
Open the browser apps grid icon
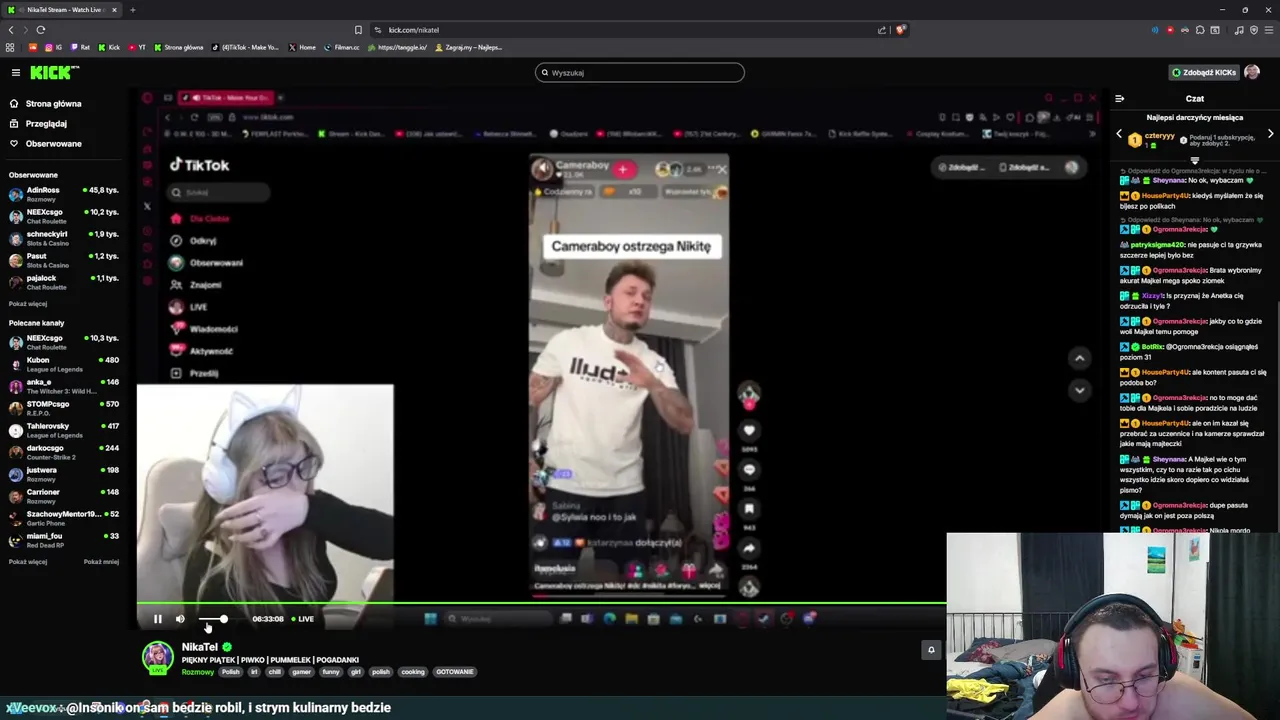click(10, 47)
